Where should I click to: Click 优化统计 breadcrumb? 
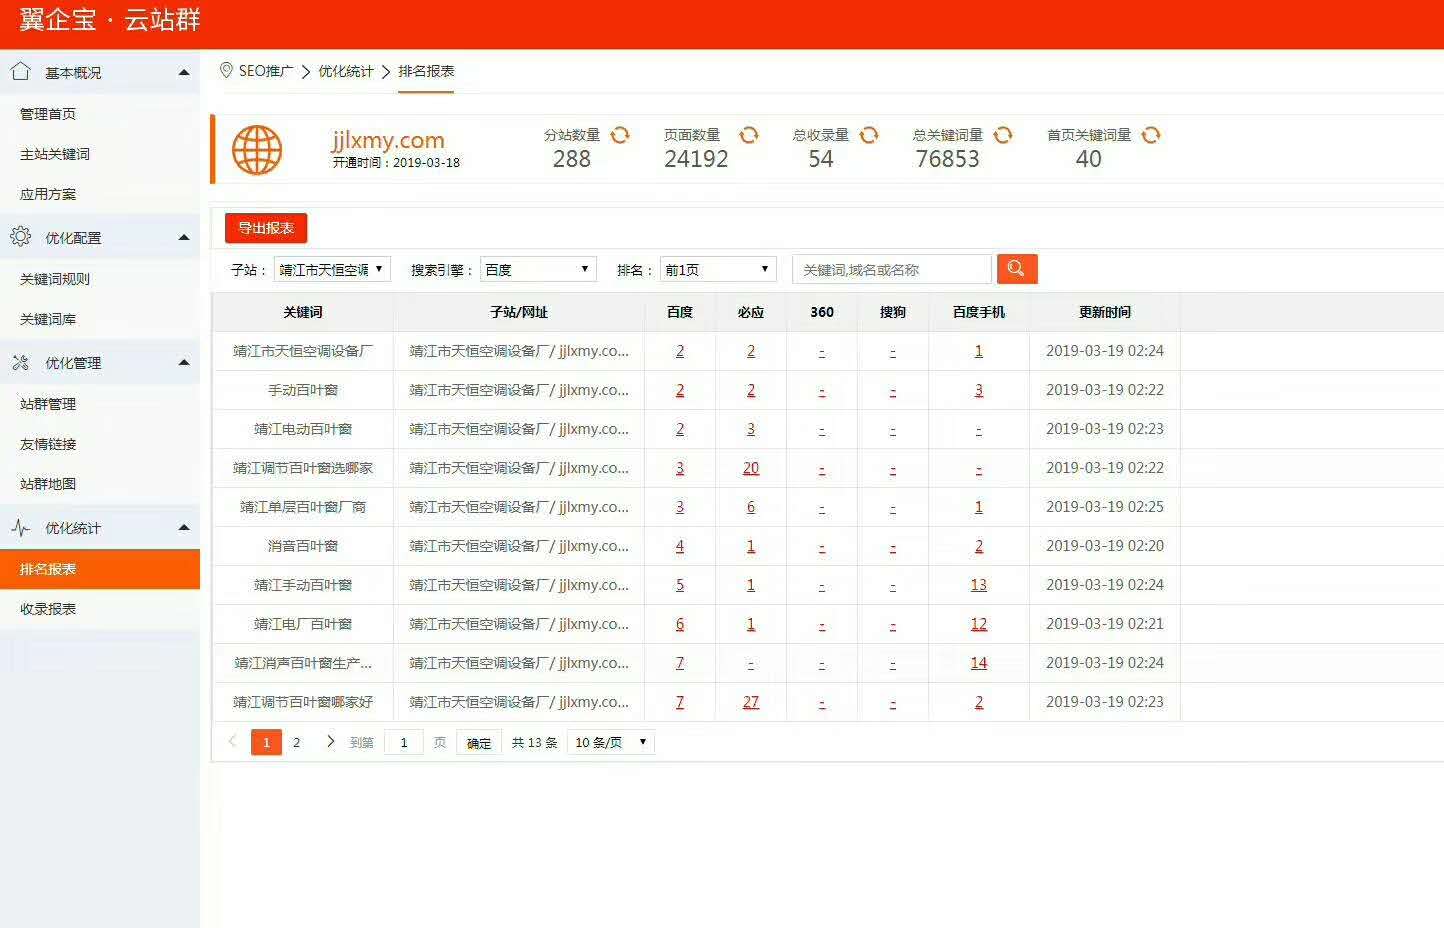[x=346, y=71]
